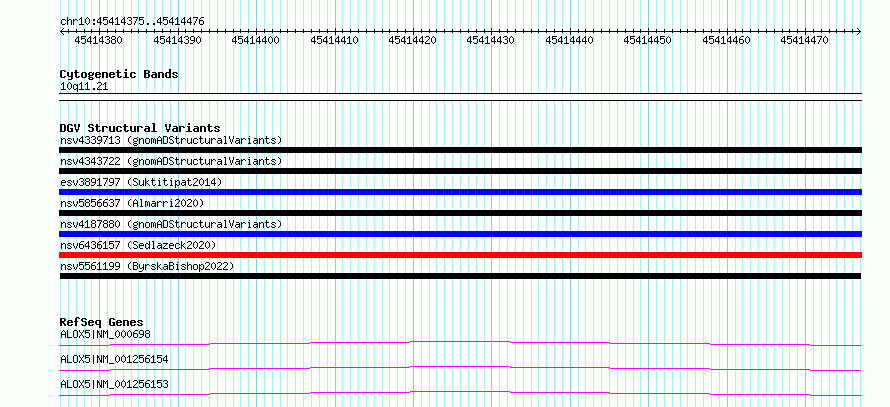Open variant nsv4187880 label
Screen dimensions: 890x407
(171, 224)
